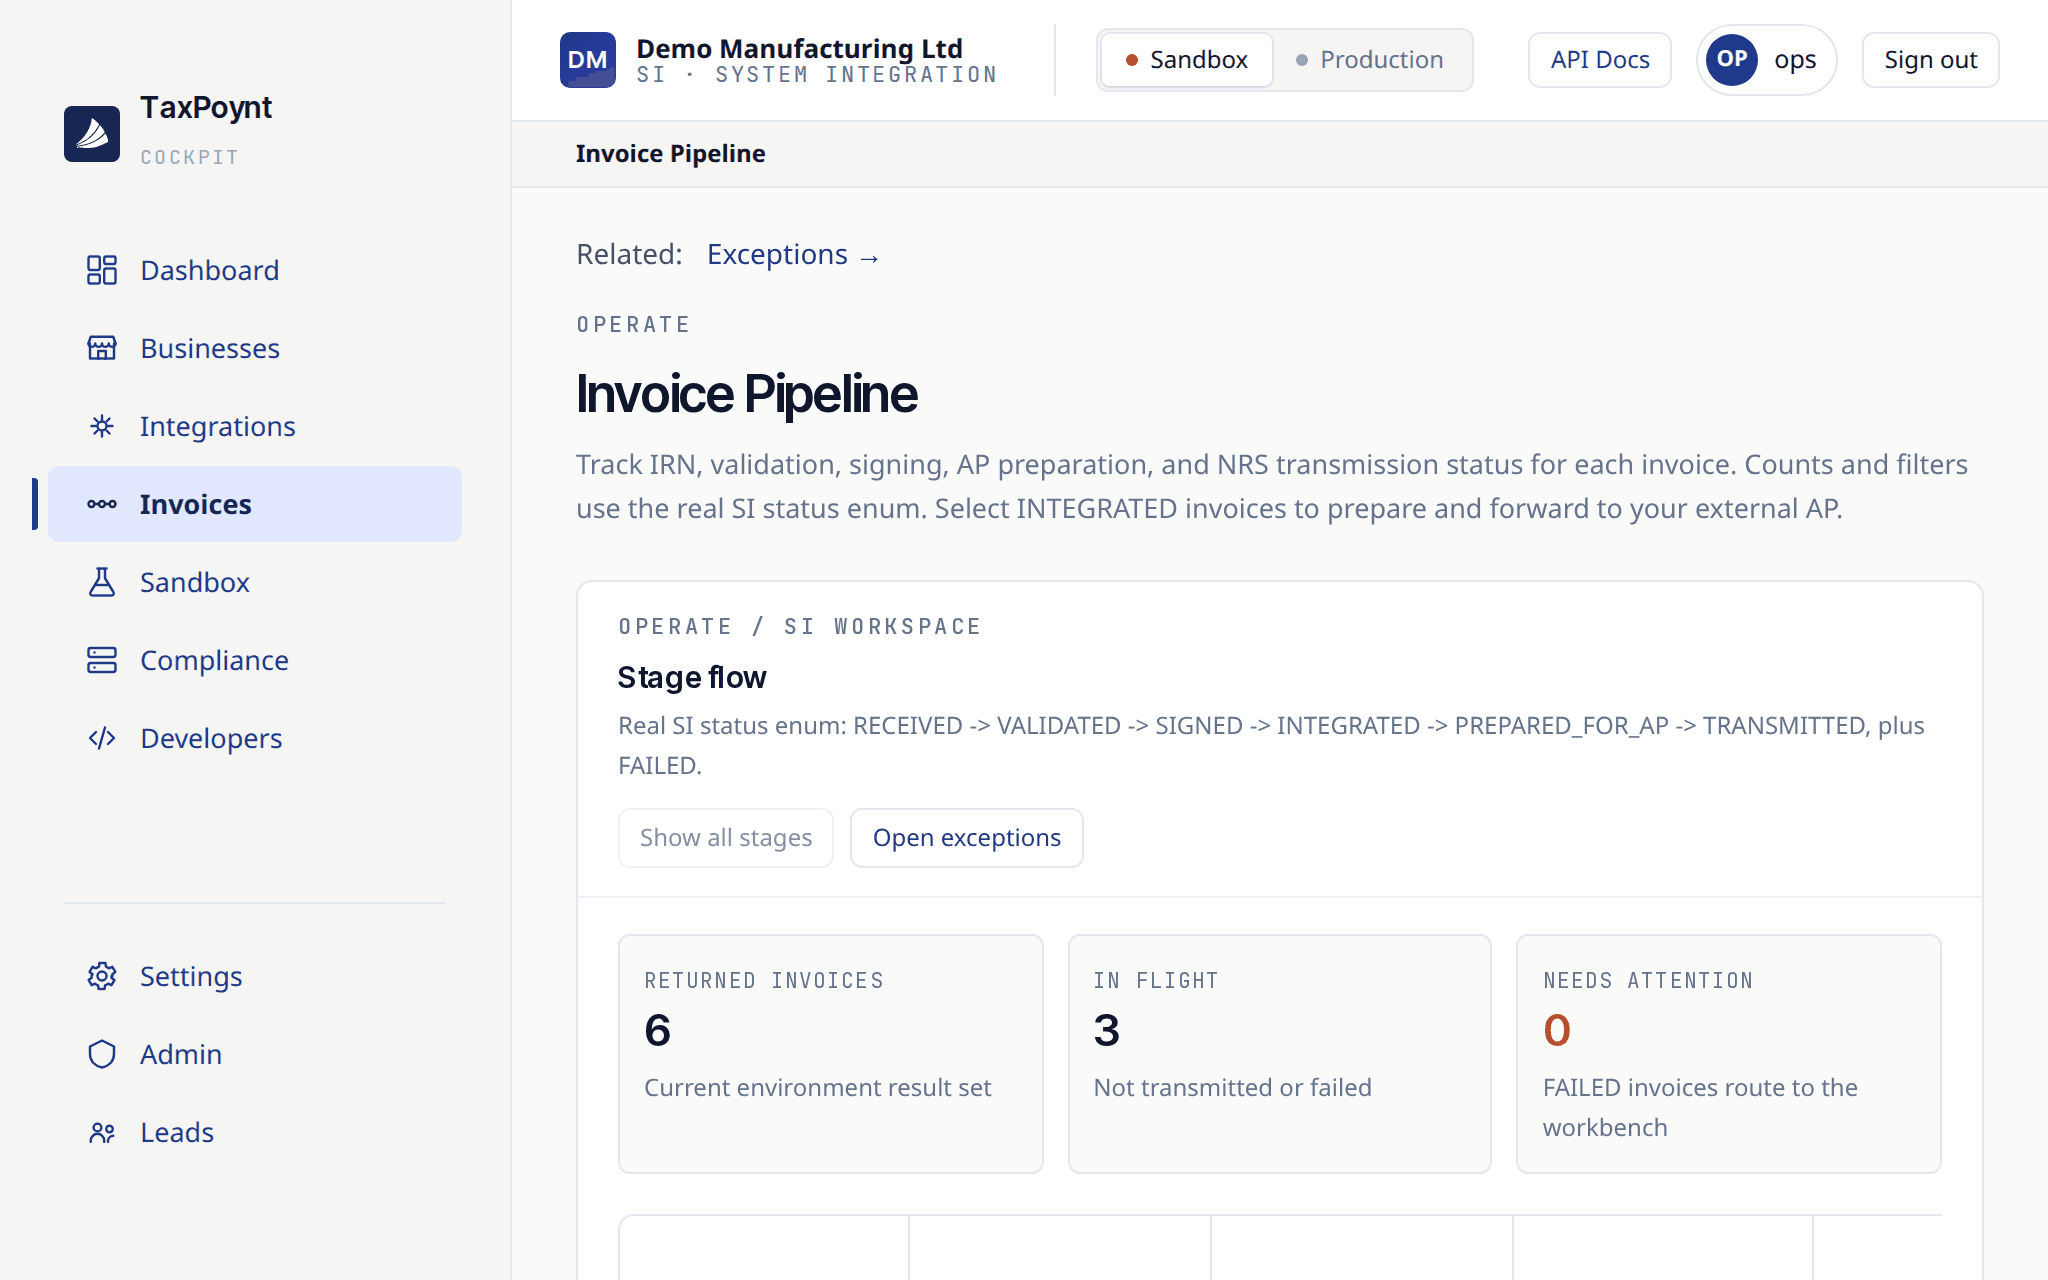Viewport: 2048px width, 1280px height.
Task: Click the DM company avatar badge
Action: point(588,60)
